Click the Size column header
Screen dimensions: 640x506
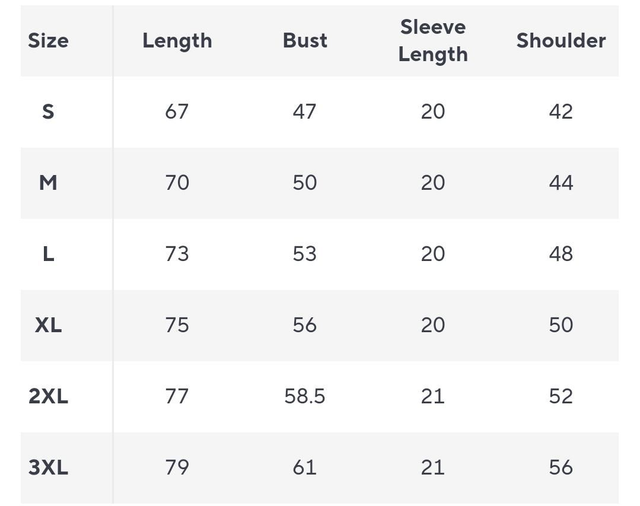[48, 41]
